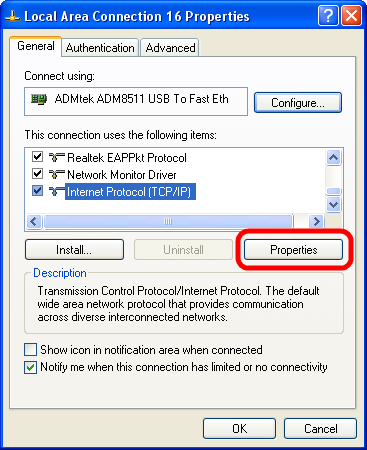Click the network adapter card icon
This screenshot has width=367, height=450.
coord(38,99)
